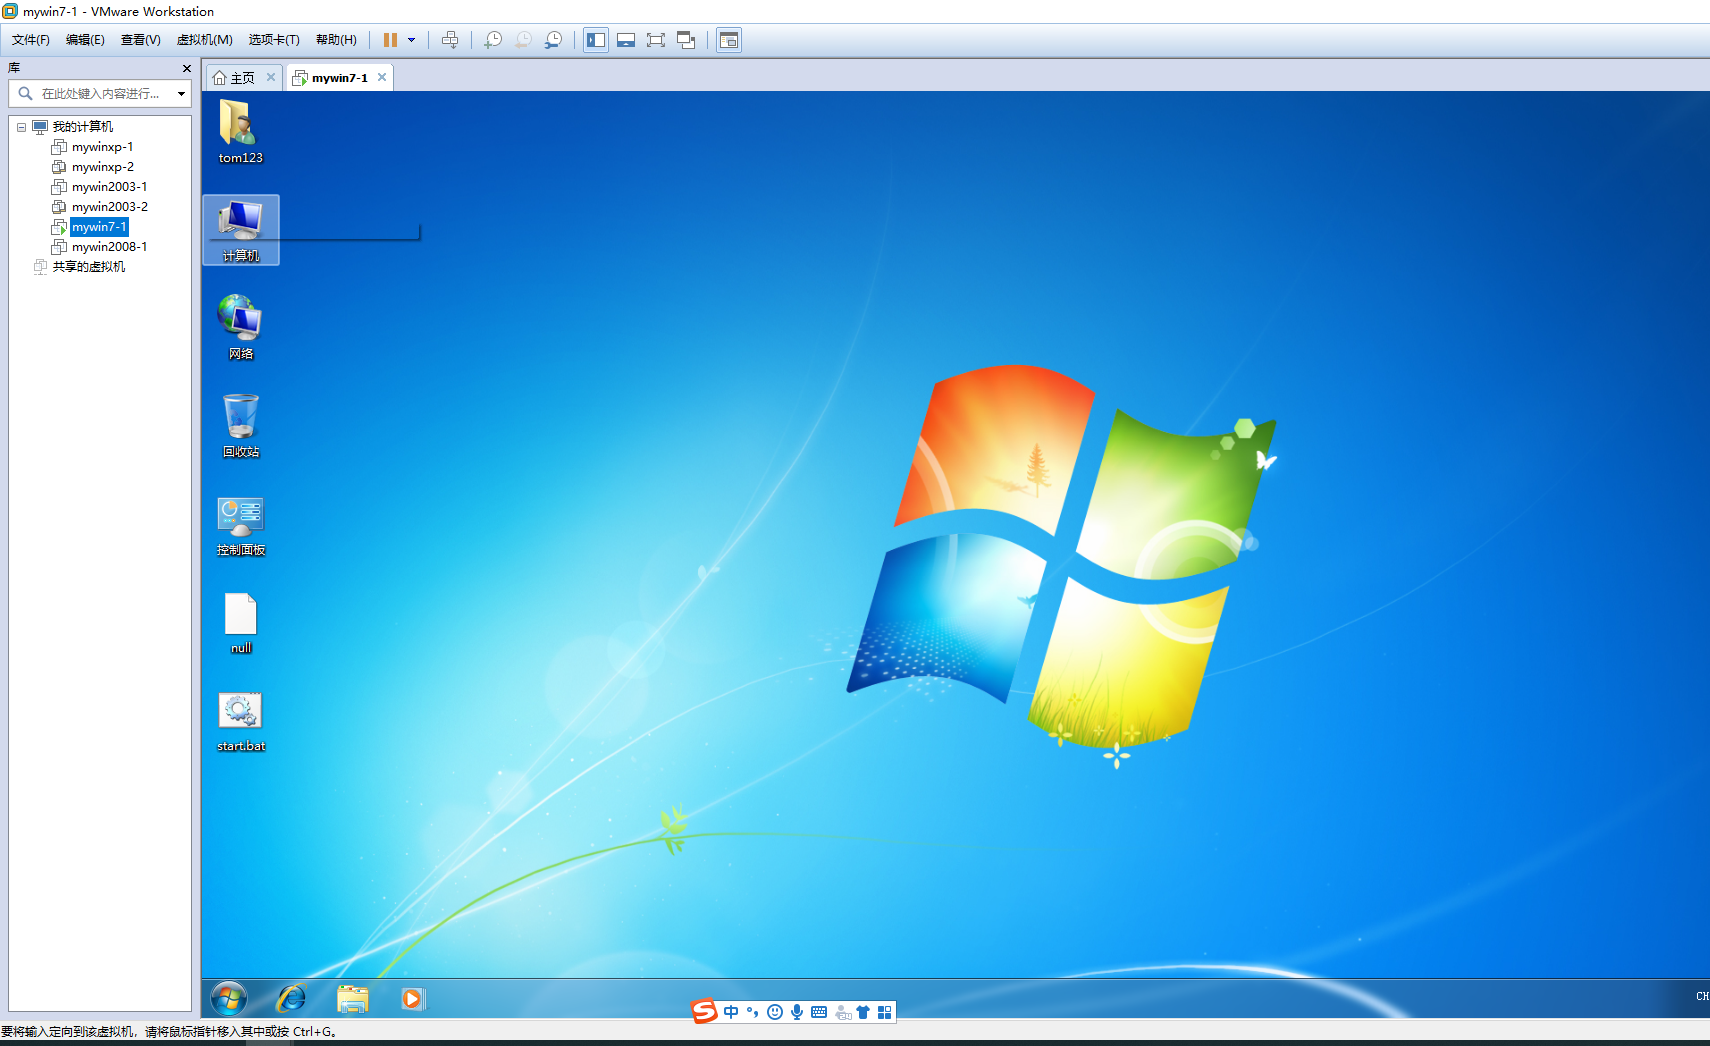Click the Sogou input method logo
1710x1046 pixels.
(x=705, y=1011)
